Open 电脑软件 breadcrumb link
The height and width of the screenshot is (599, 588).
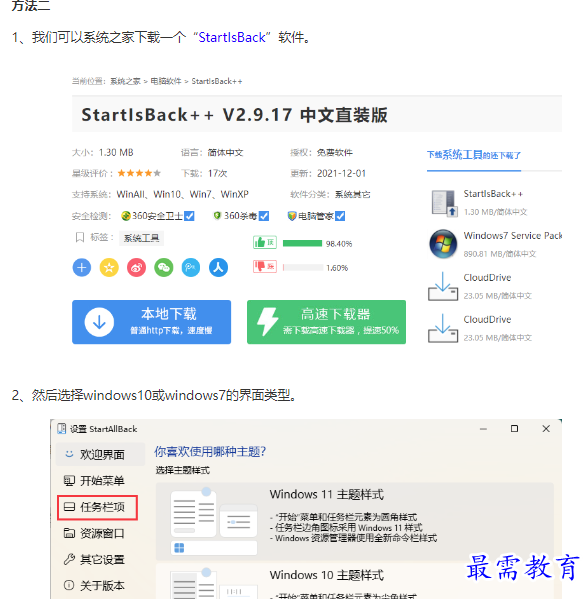tap(166, 81)
